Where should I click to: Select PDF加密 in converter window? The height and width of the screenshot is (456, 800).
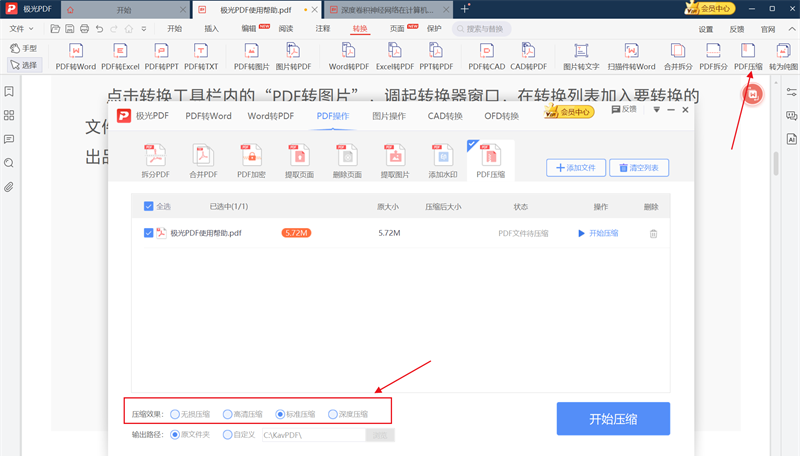(251, 161)
